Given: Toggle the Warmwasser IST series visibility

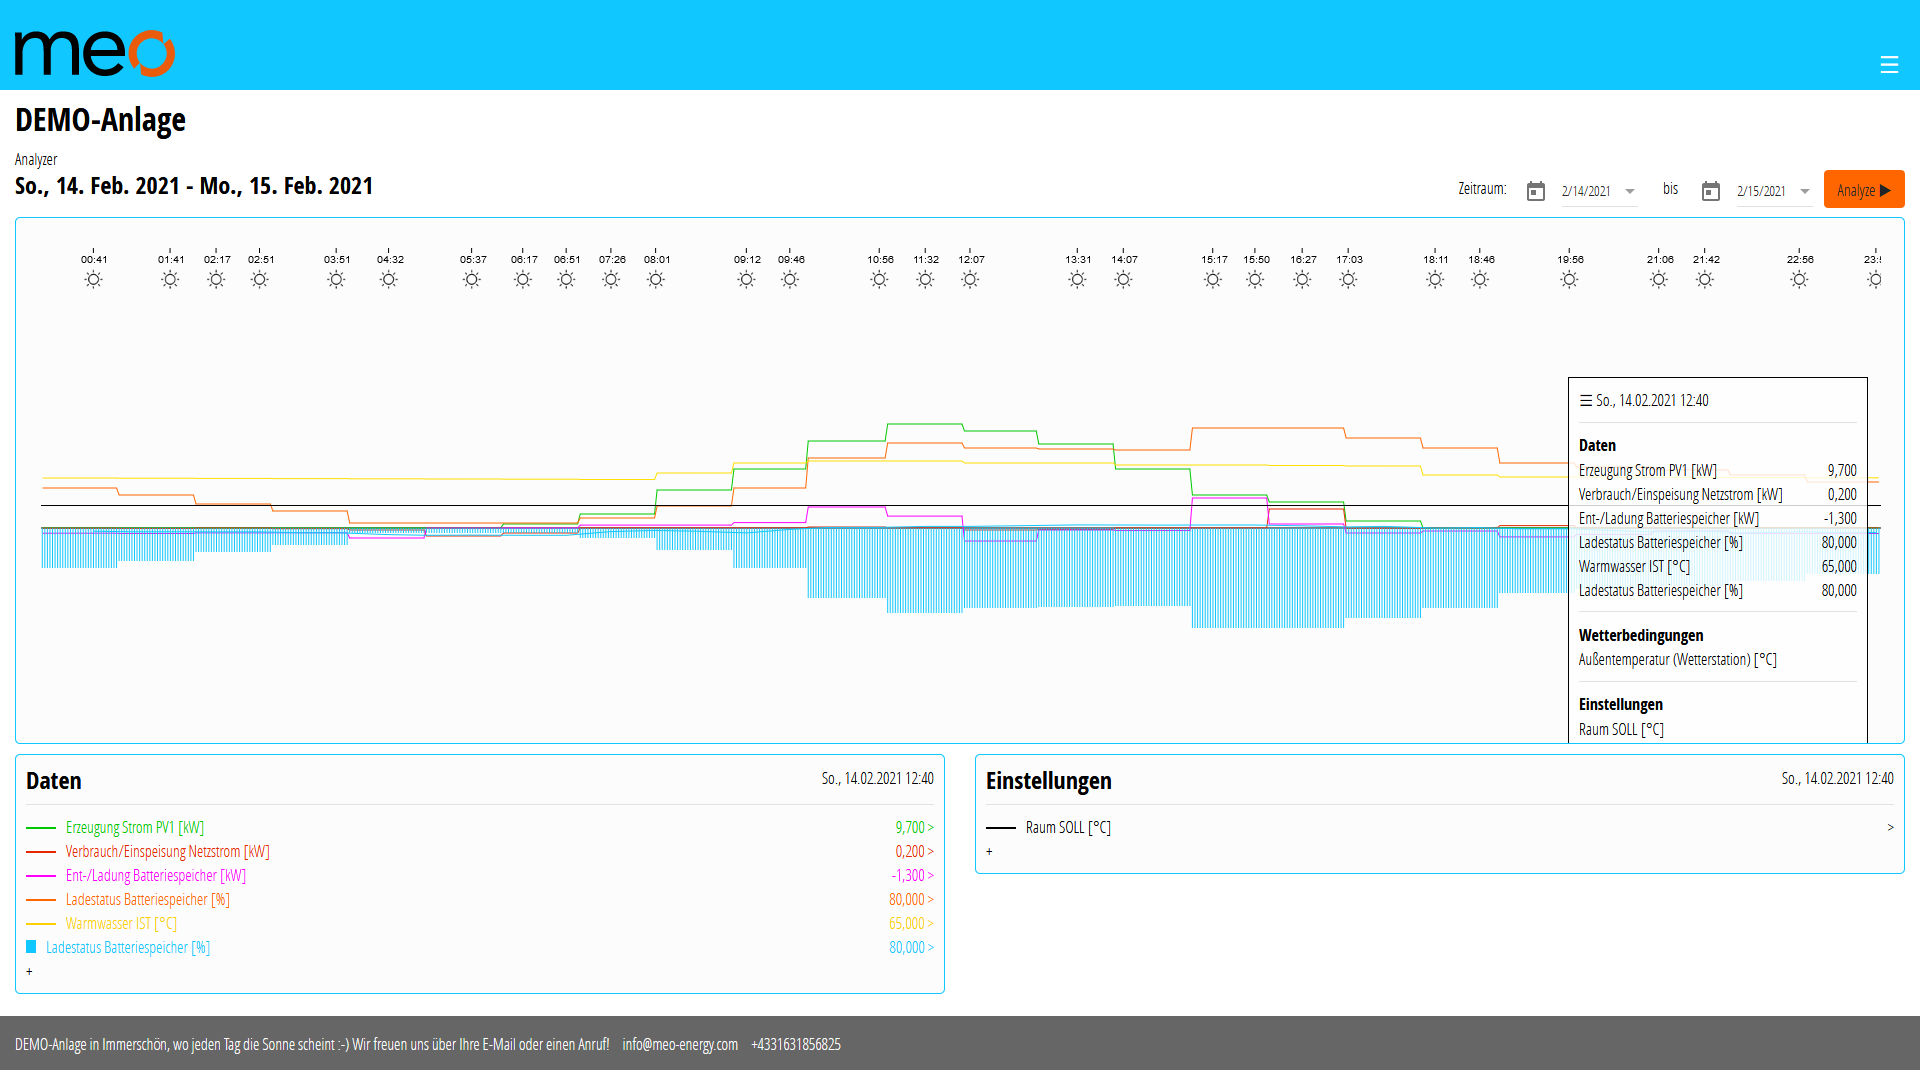Looking at the screenshot, I should pos(120,923).
